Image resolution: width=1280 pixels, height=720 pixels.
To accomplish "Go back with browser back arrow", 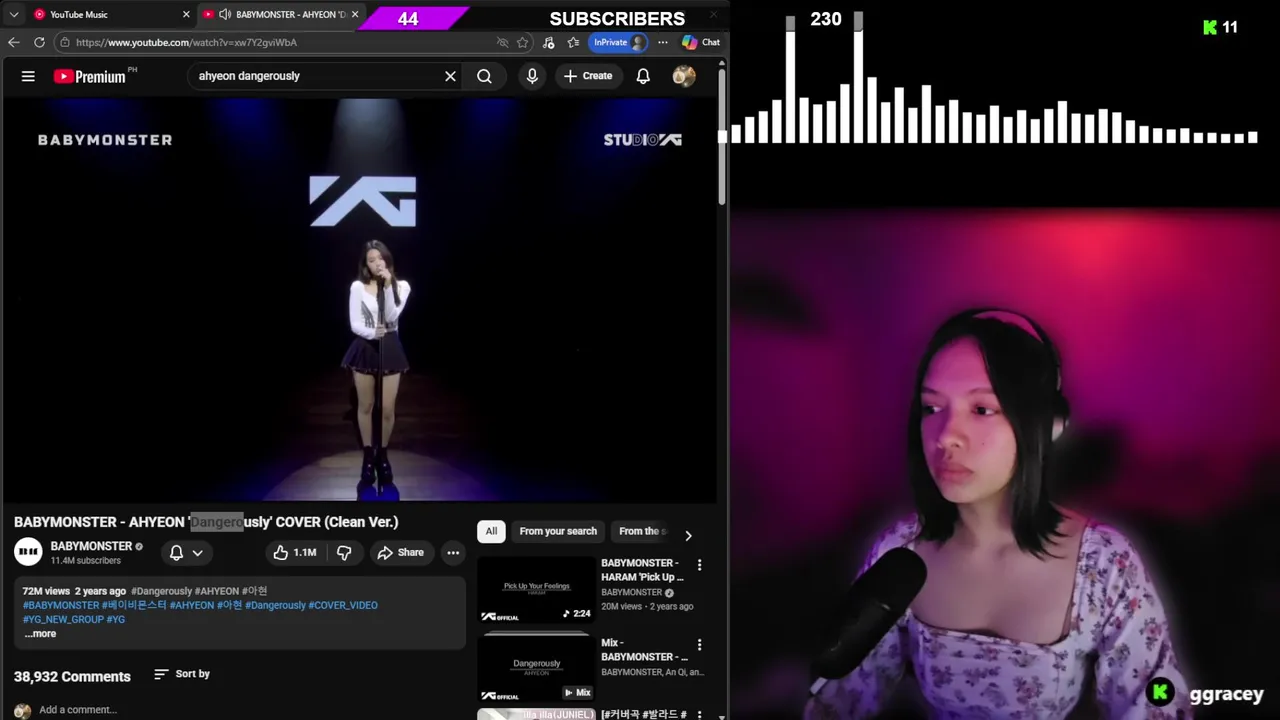I will [x=13, y=42].
